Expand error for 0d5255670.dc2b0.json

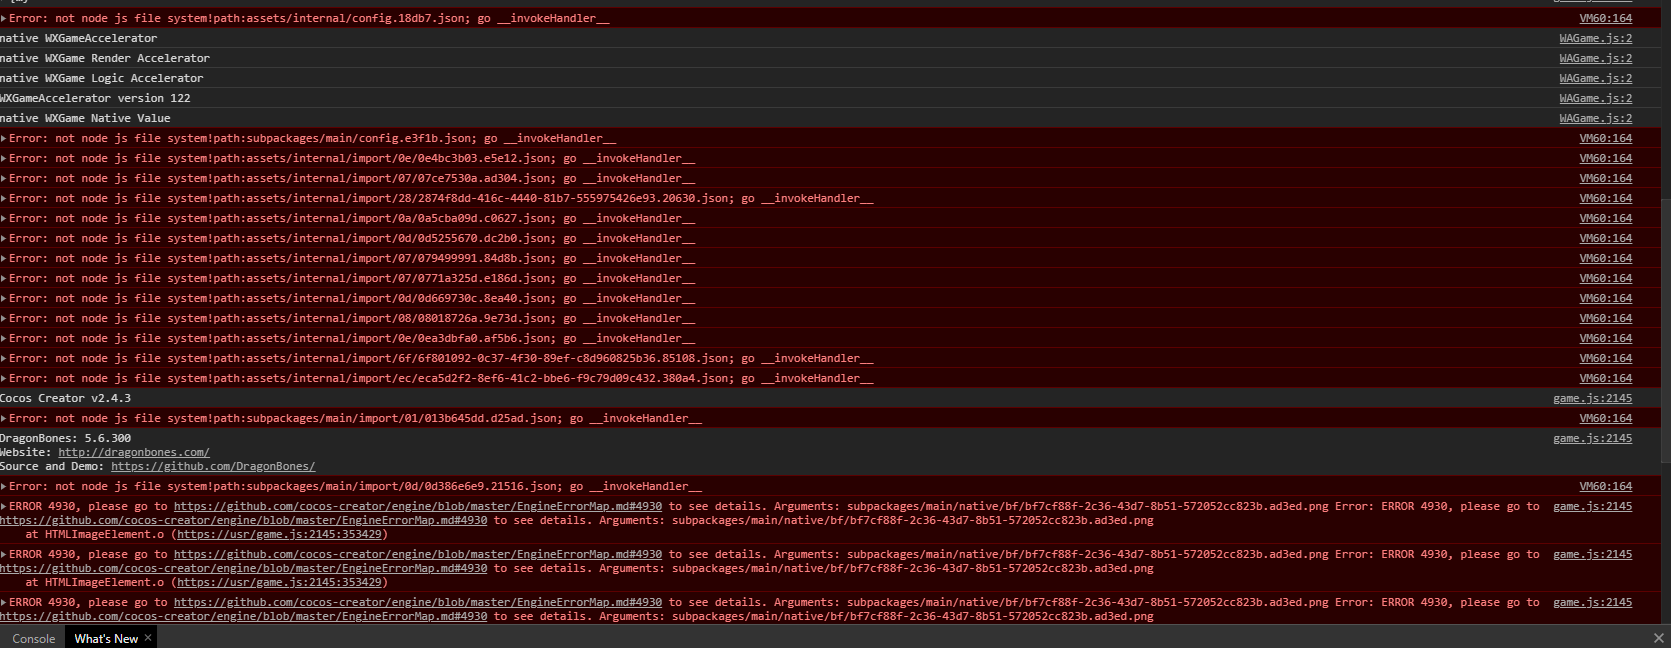click(x=4, y=238)
